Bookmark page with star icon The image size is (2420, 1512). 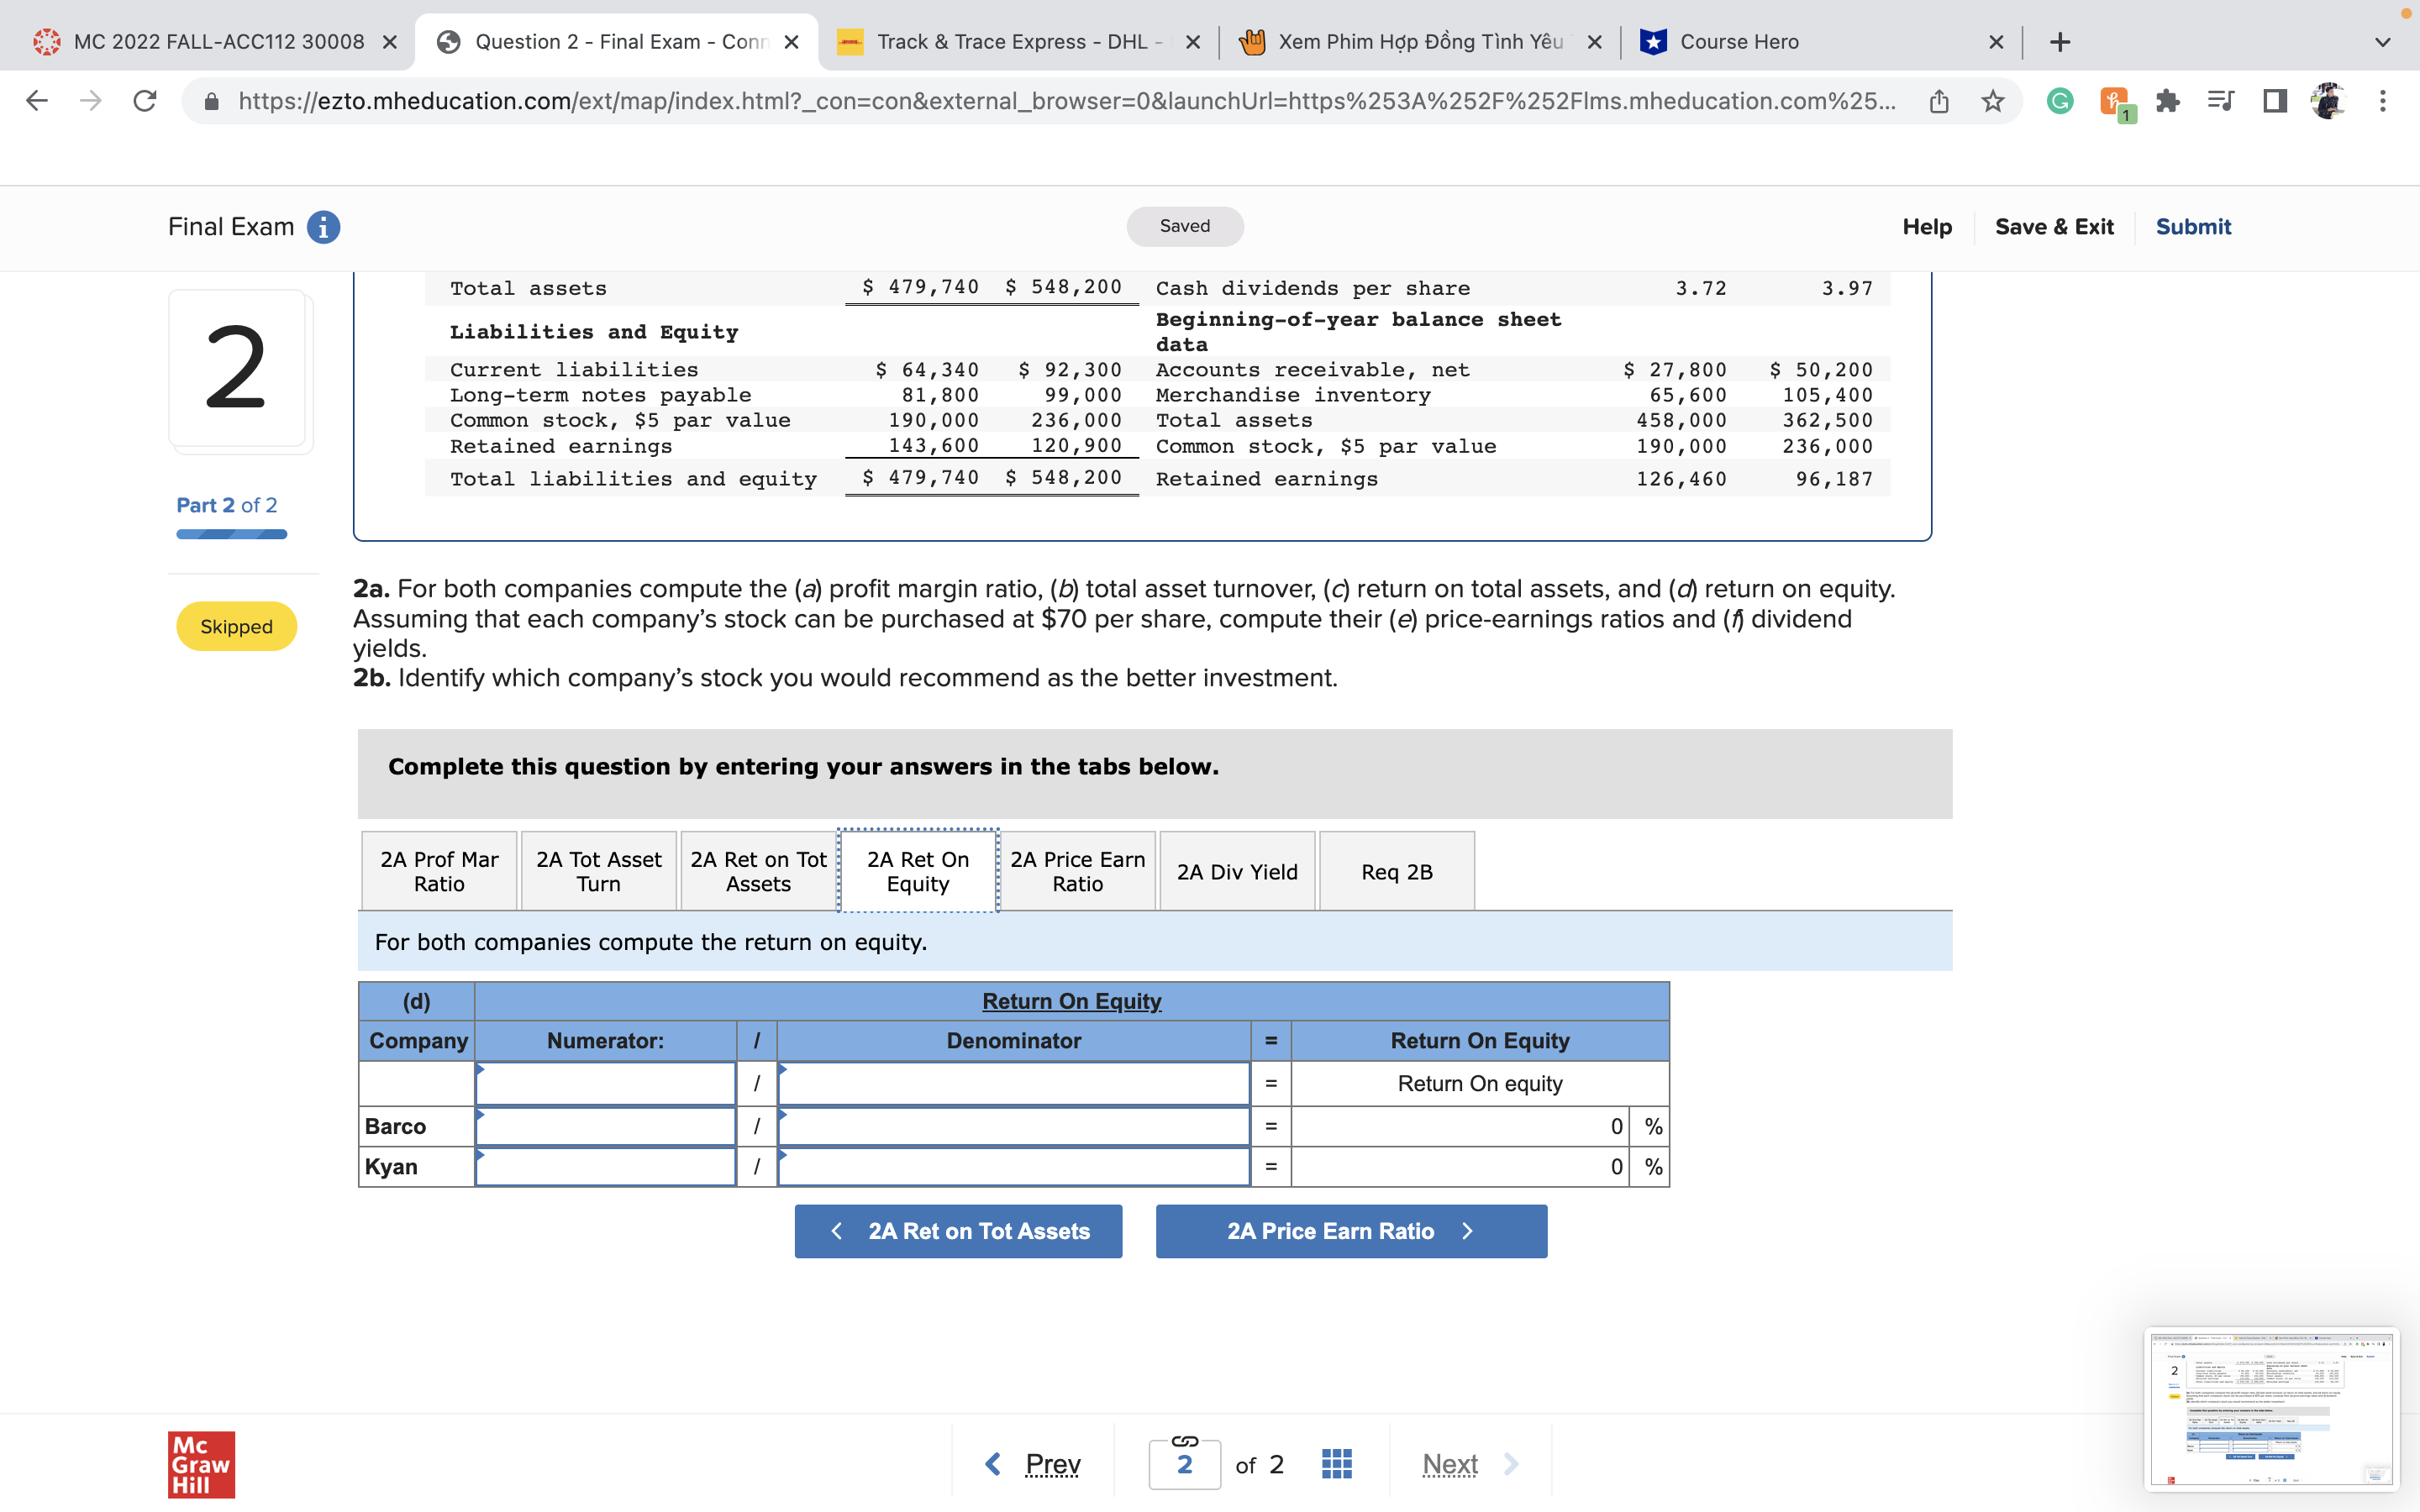click(x=1992, y=101)
